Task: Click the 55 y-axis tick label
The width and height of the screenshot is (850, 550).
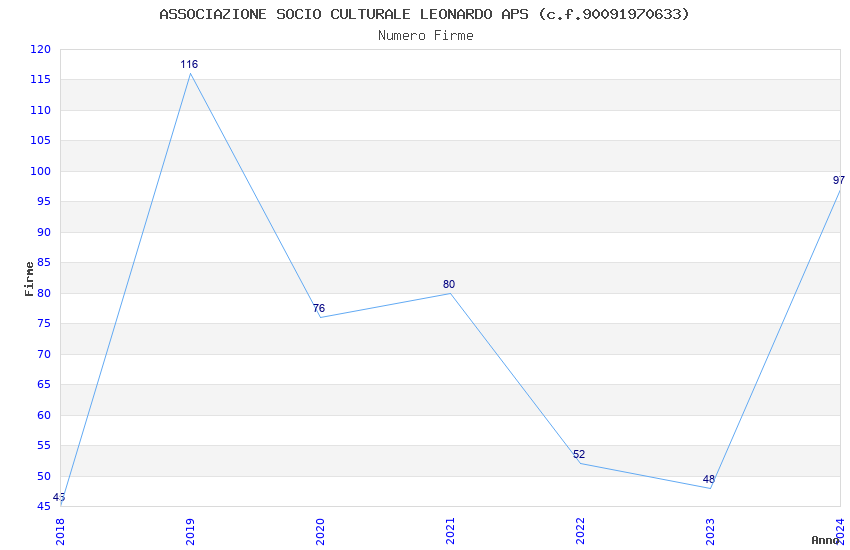Action: click(43, 446)
